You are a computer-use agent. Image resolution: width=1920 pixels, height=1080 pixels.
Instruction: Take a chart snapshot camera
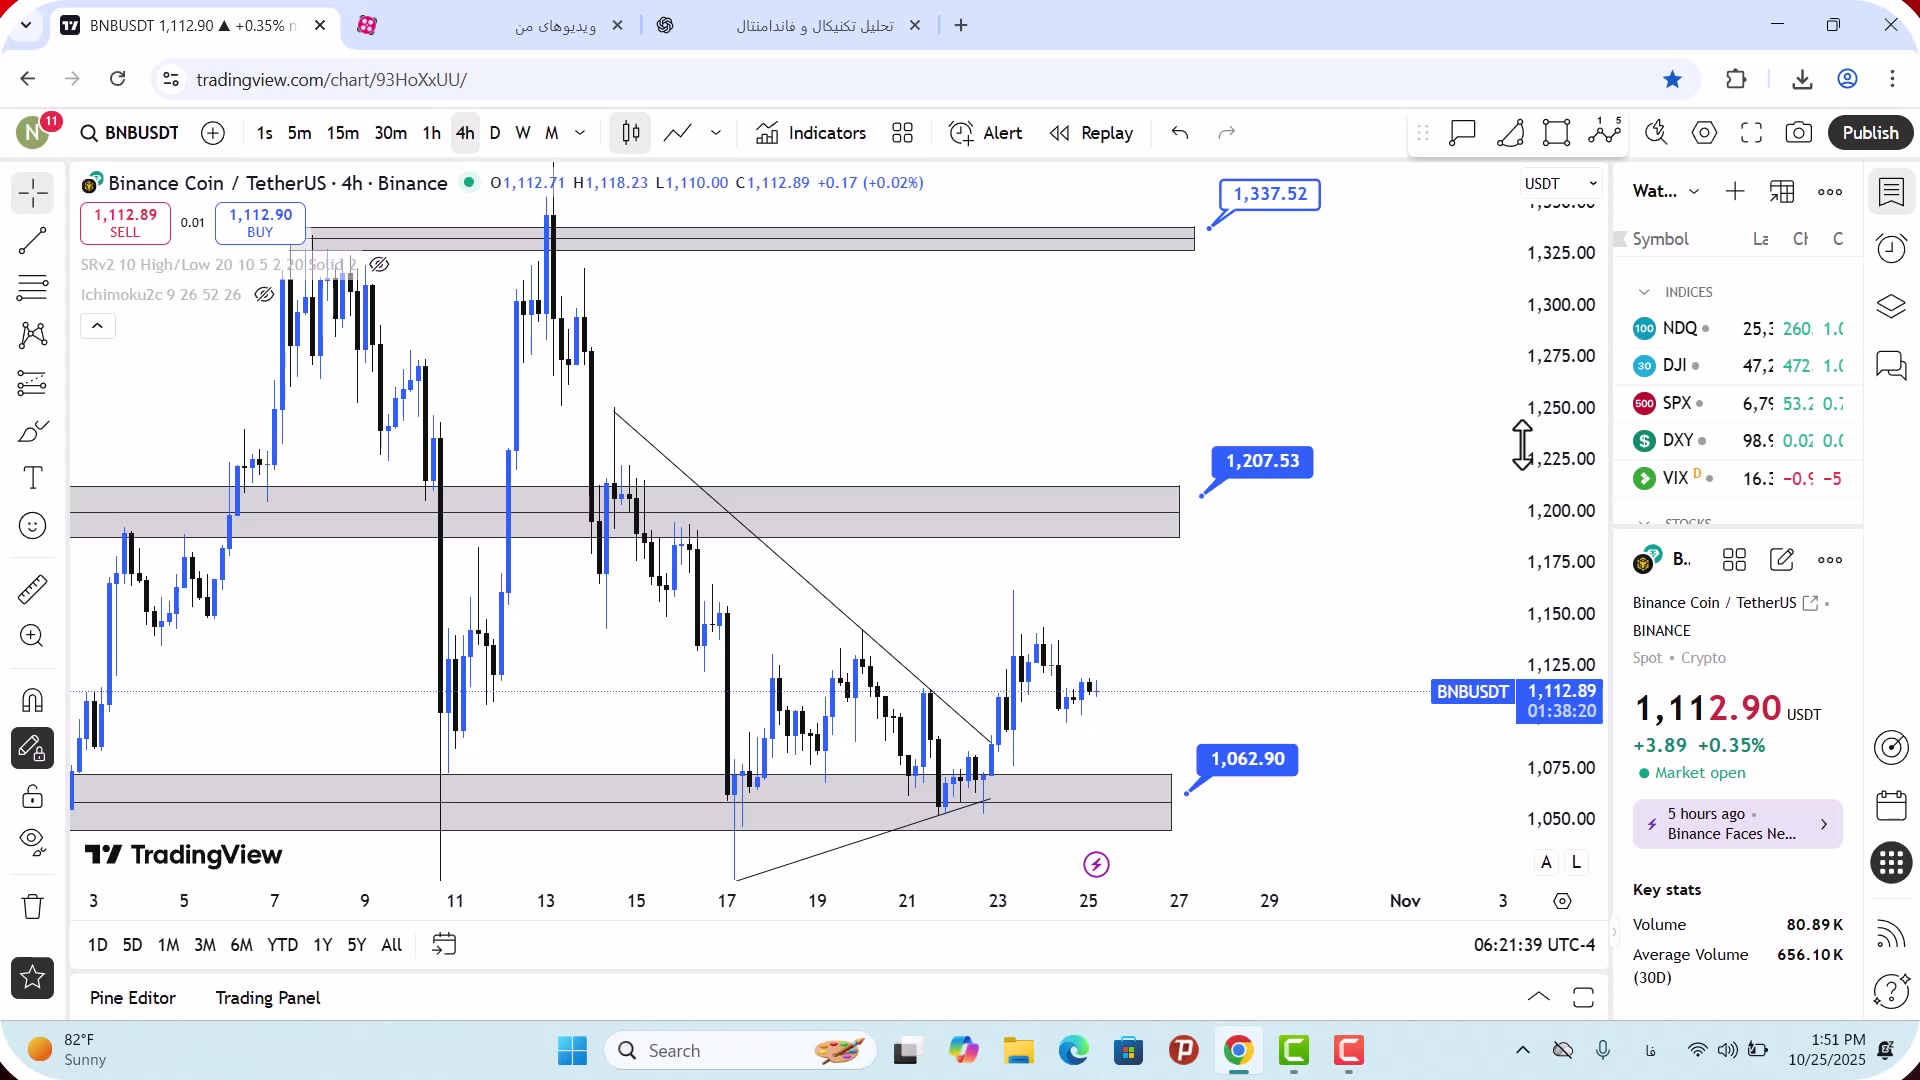click(x=1799, y=133)
